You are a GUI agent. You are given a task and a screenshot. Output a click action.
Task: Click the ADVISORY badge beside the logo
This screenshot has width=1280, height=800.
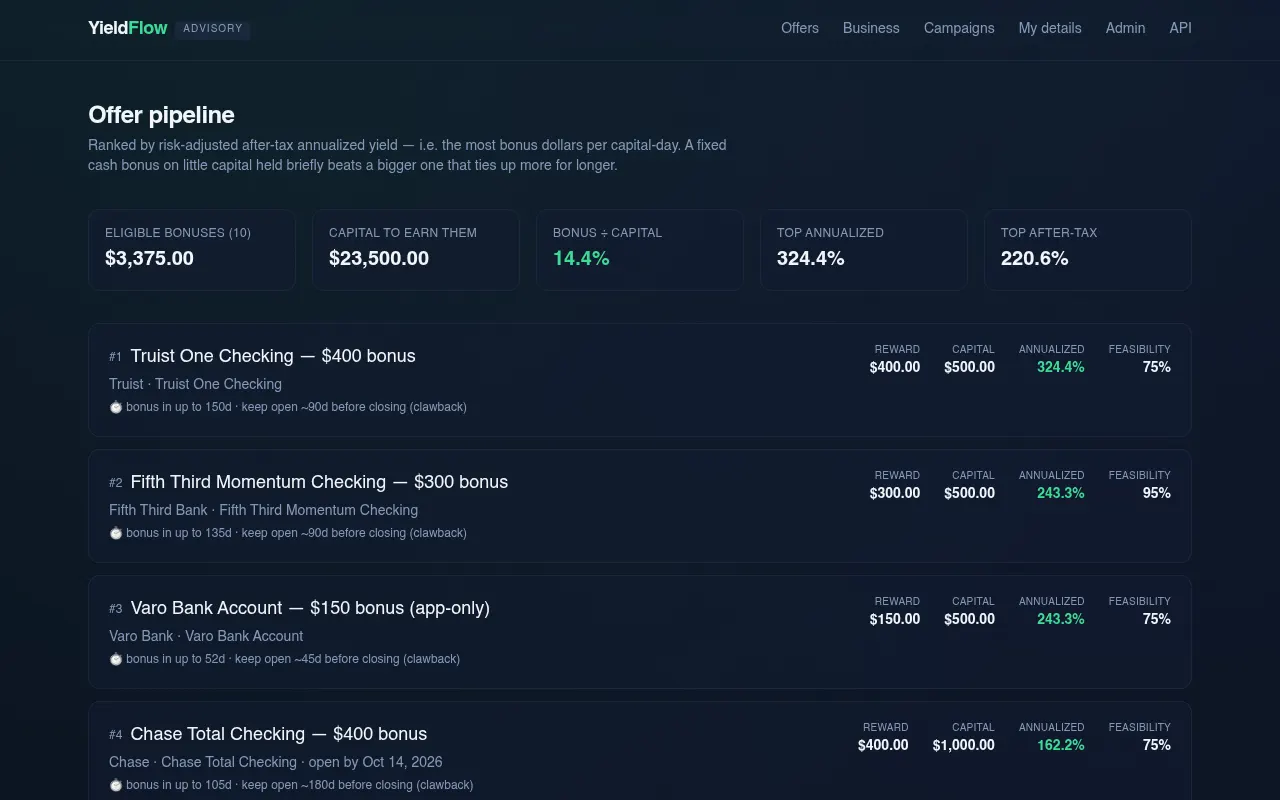(x=213, y=29)
